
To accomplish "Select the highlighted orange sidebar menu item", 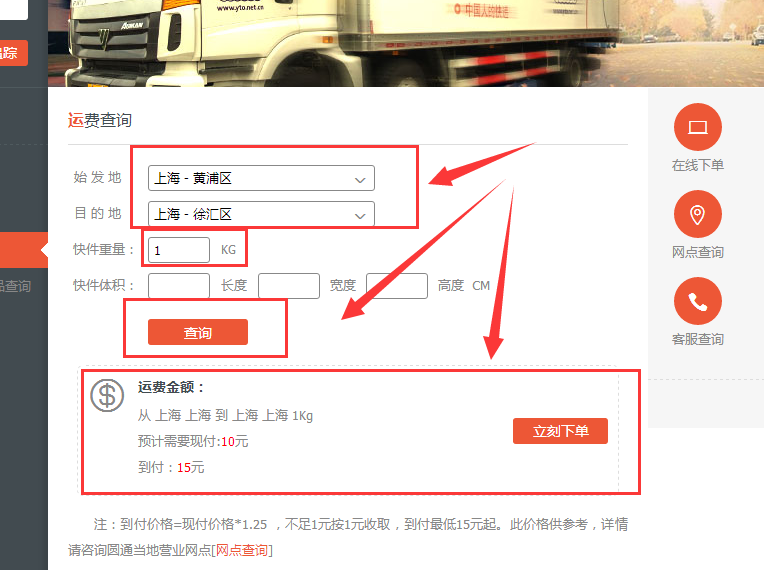I will point(24,250).
